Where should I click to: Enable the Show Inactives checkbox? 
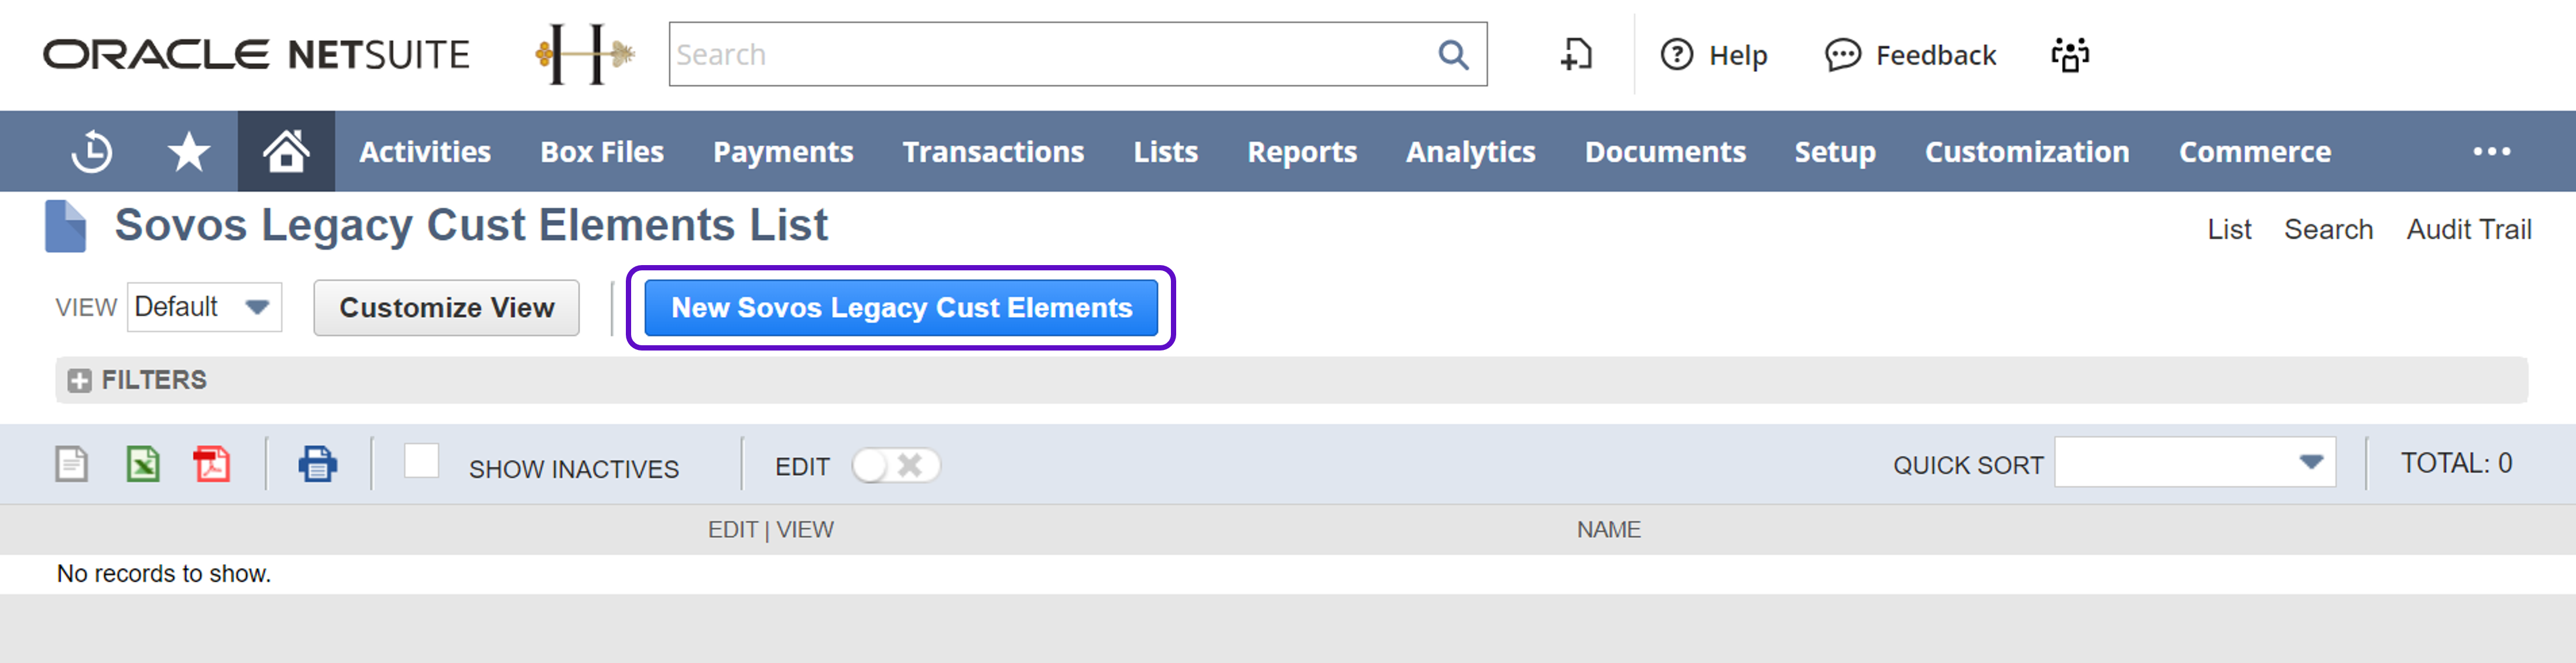421,462
